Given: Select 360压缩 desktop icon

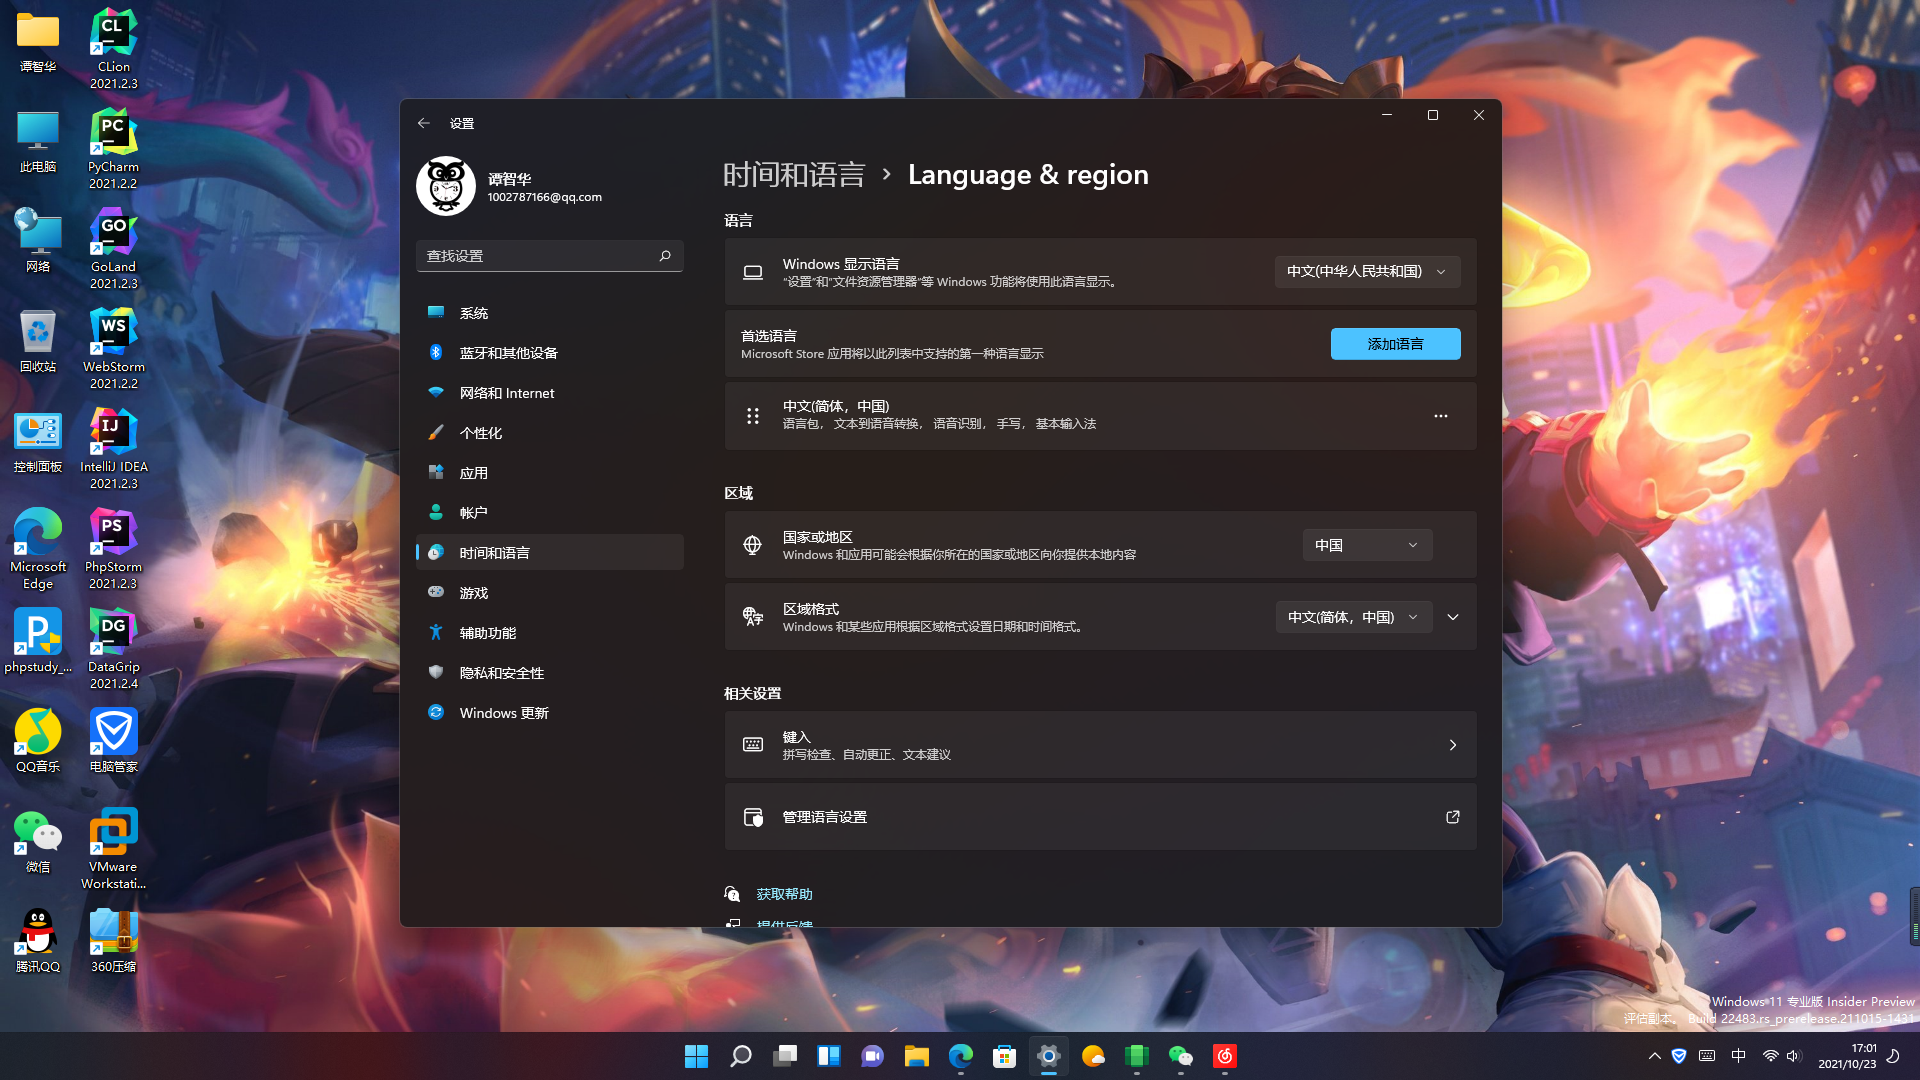Looking at the screenshot, I should point(113,941).
